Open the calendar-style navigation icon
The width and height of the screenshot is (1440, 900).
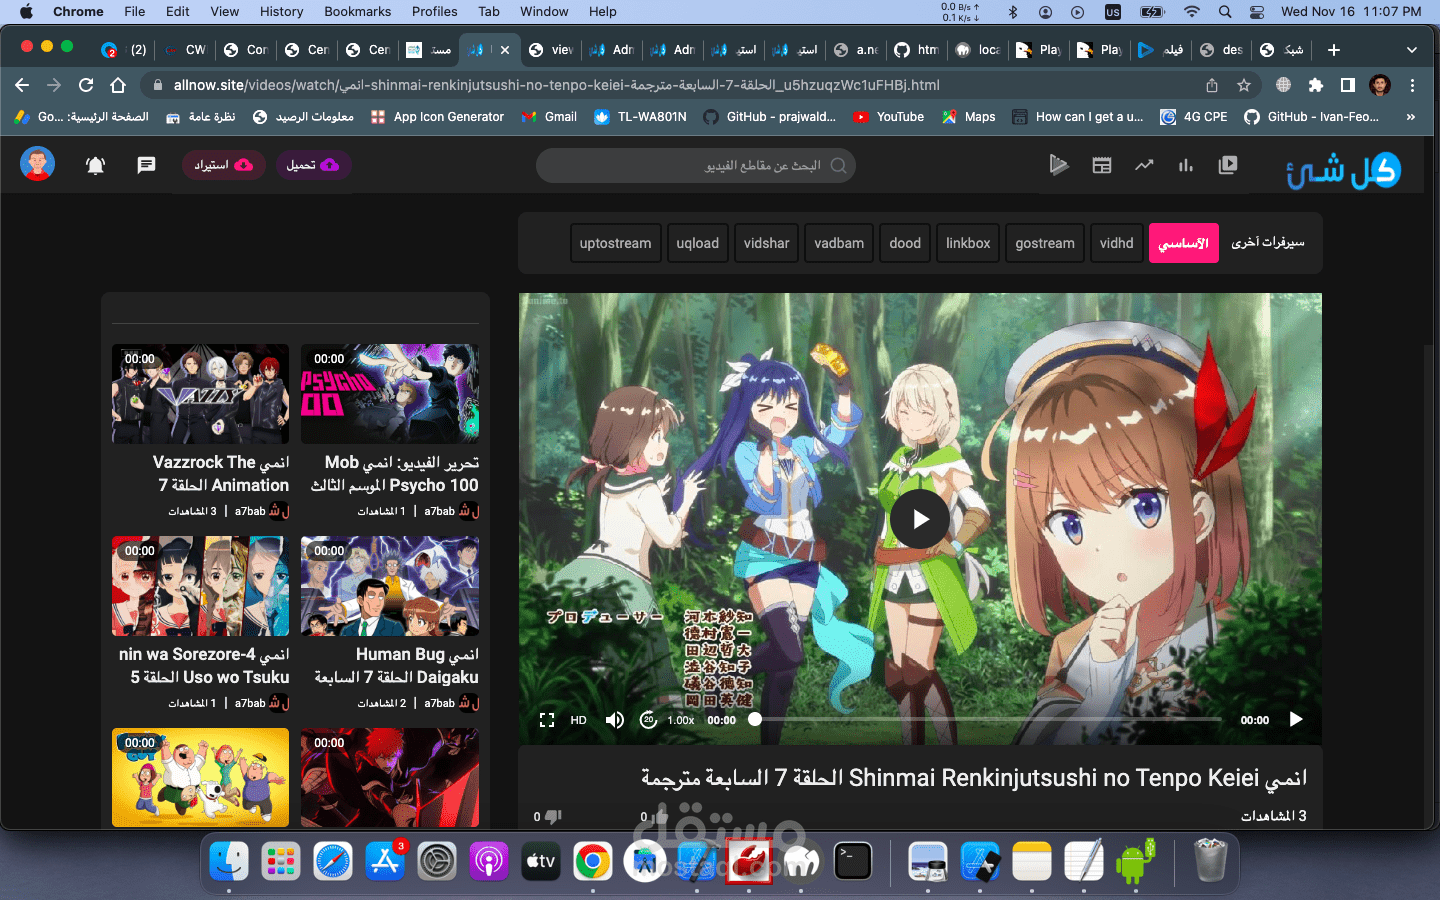[x=1102, y=165]
